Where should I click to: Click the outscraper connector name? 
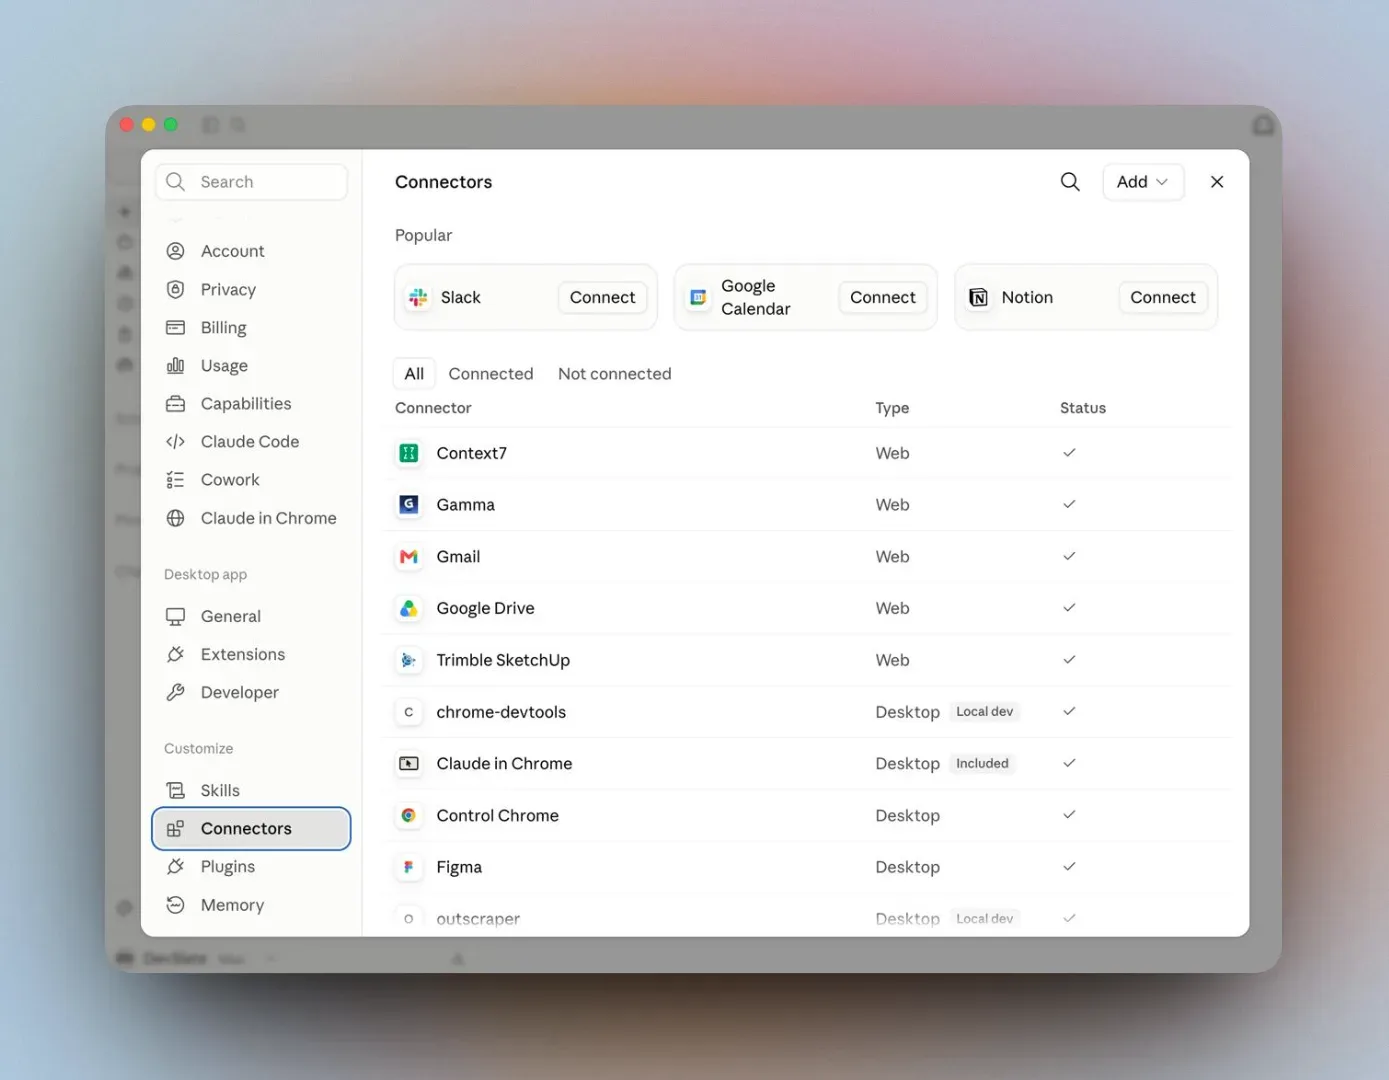pos(478,919)
